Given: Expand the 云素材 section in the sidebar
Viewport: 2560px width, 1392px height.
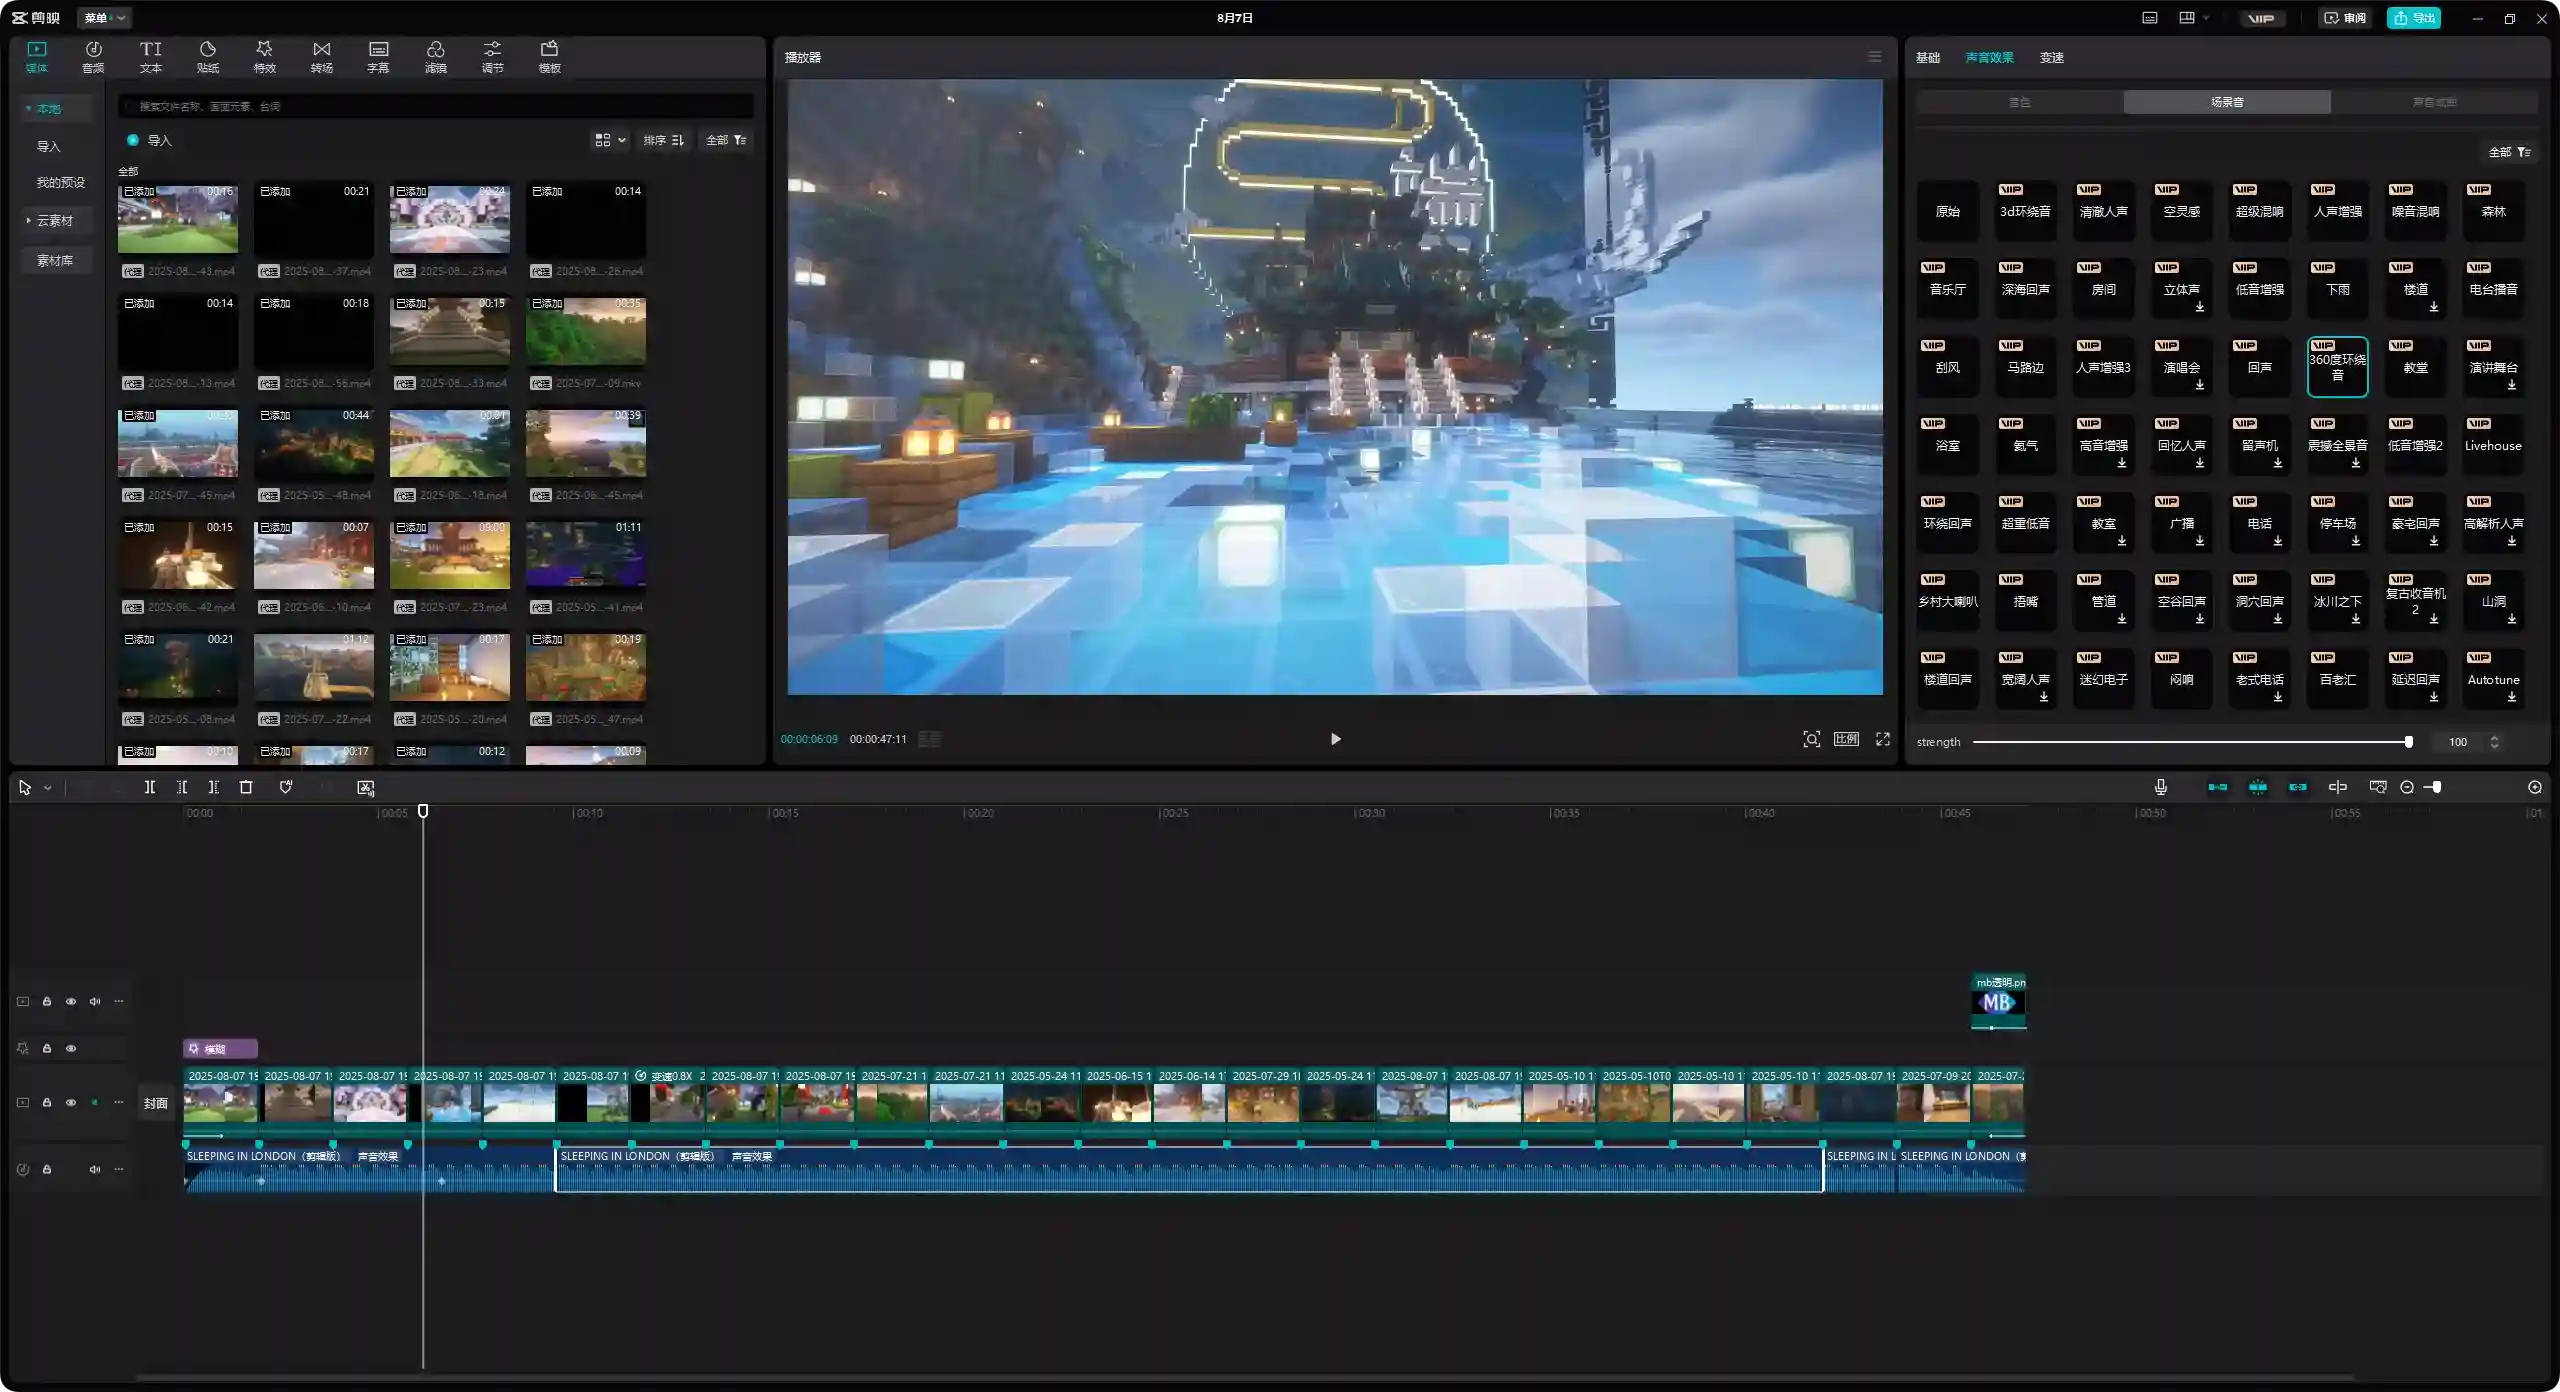Looking at the screenshot, I should click(x=28, y=220).
